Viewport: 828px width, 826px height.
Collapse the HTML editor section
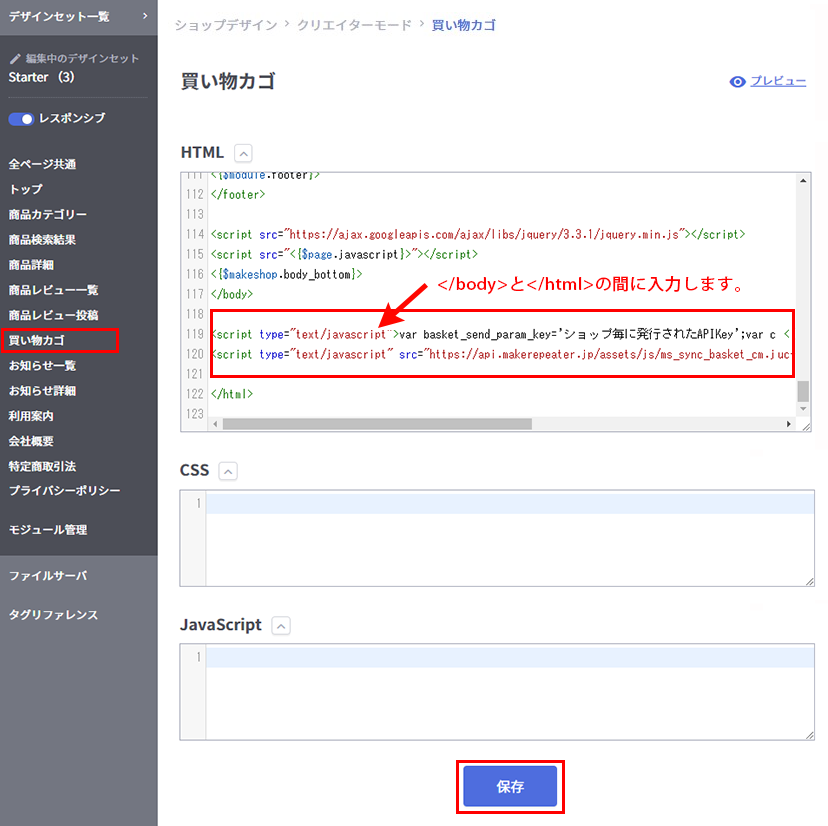(x=243, y=153)
